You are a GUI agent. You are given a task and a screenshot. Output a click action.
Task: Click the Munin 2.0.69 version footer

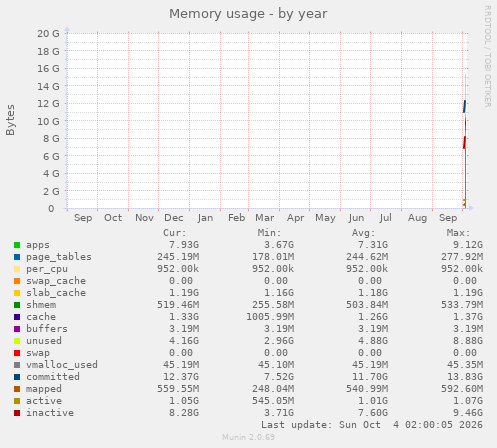coord(249,437)
